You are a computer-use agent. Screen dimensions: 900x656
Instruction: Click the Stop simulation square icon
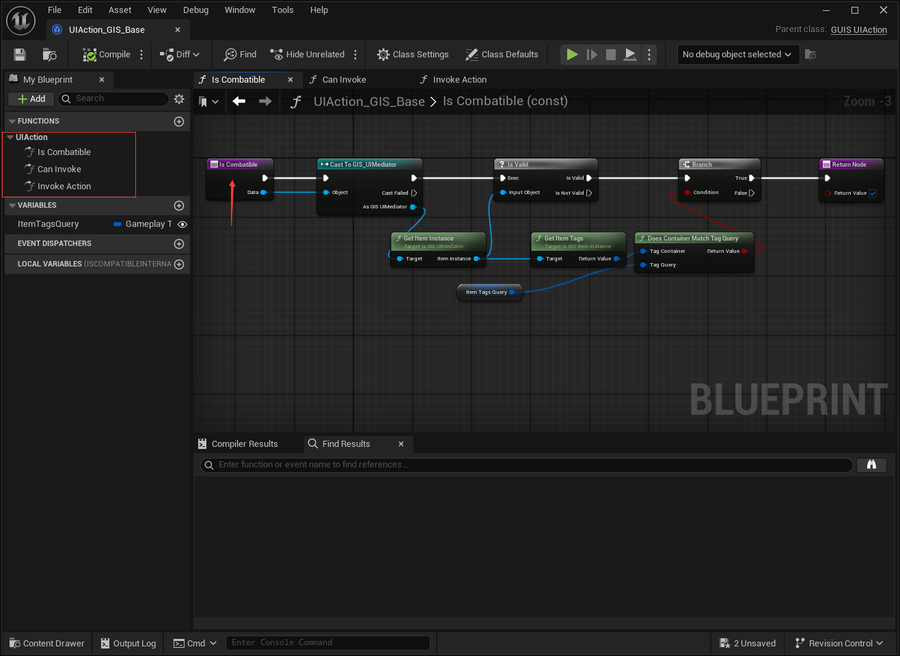(611, 55)
